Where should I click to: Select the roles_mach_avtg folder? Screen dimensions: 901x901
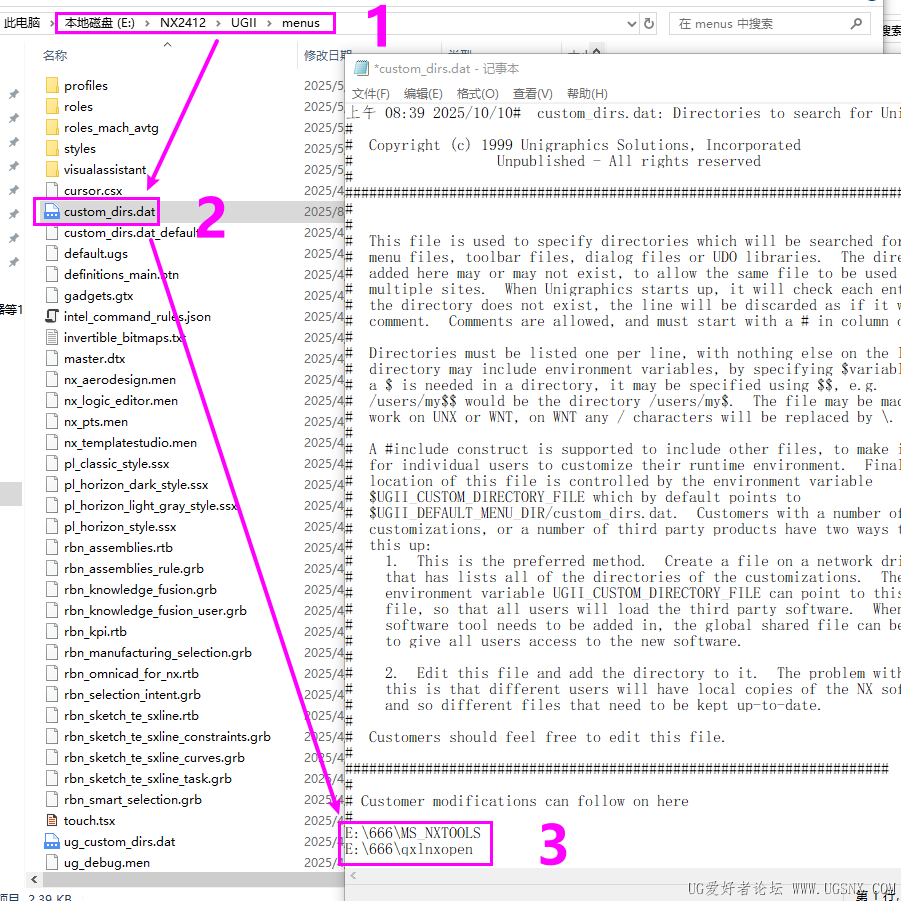(111, 128)
